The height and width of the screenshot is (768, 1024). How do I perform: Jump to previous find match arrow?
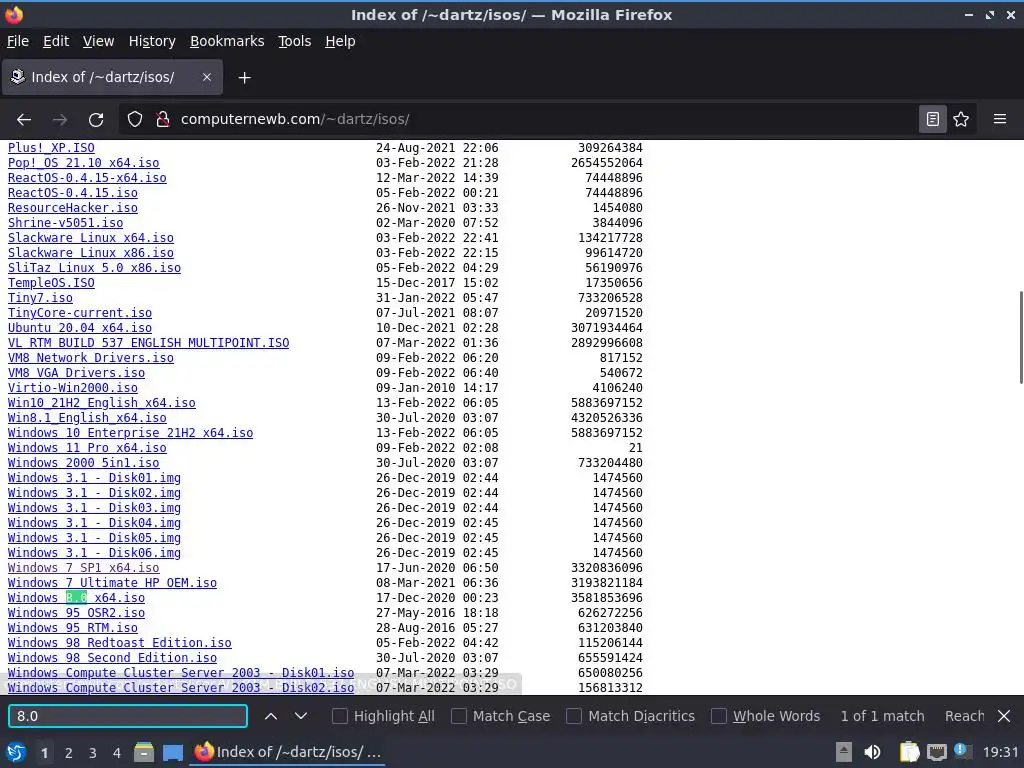[270, 716]
